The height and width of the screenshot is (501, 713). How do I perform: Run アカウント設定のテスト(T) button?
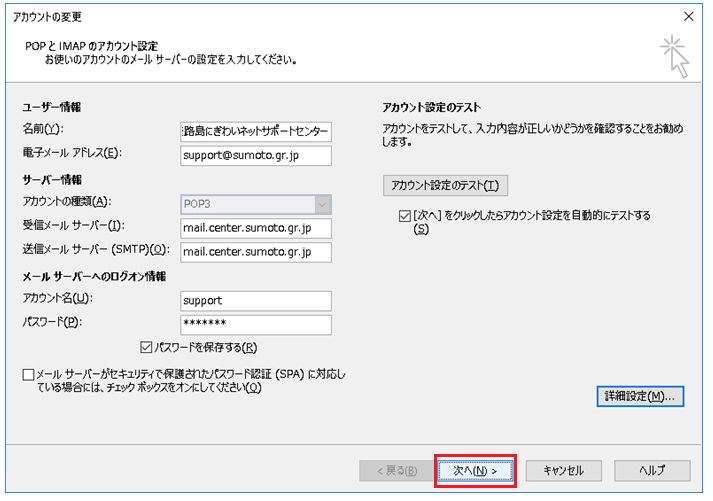click(445, 185)
